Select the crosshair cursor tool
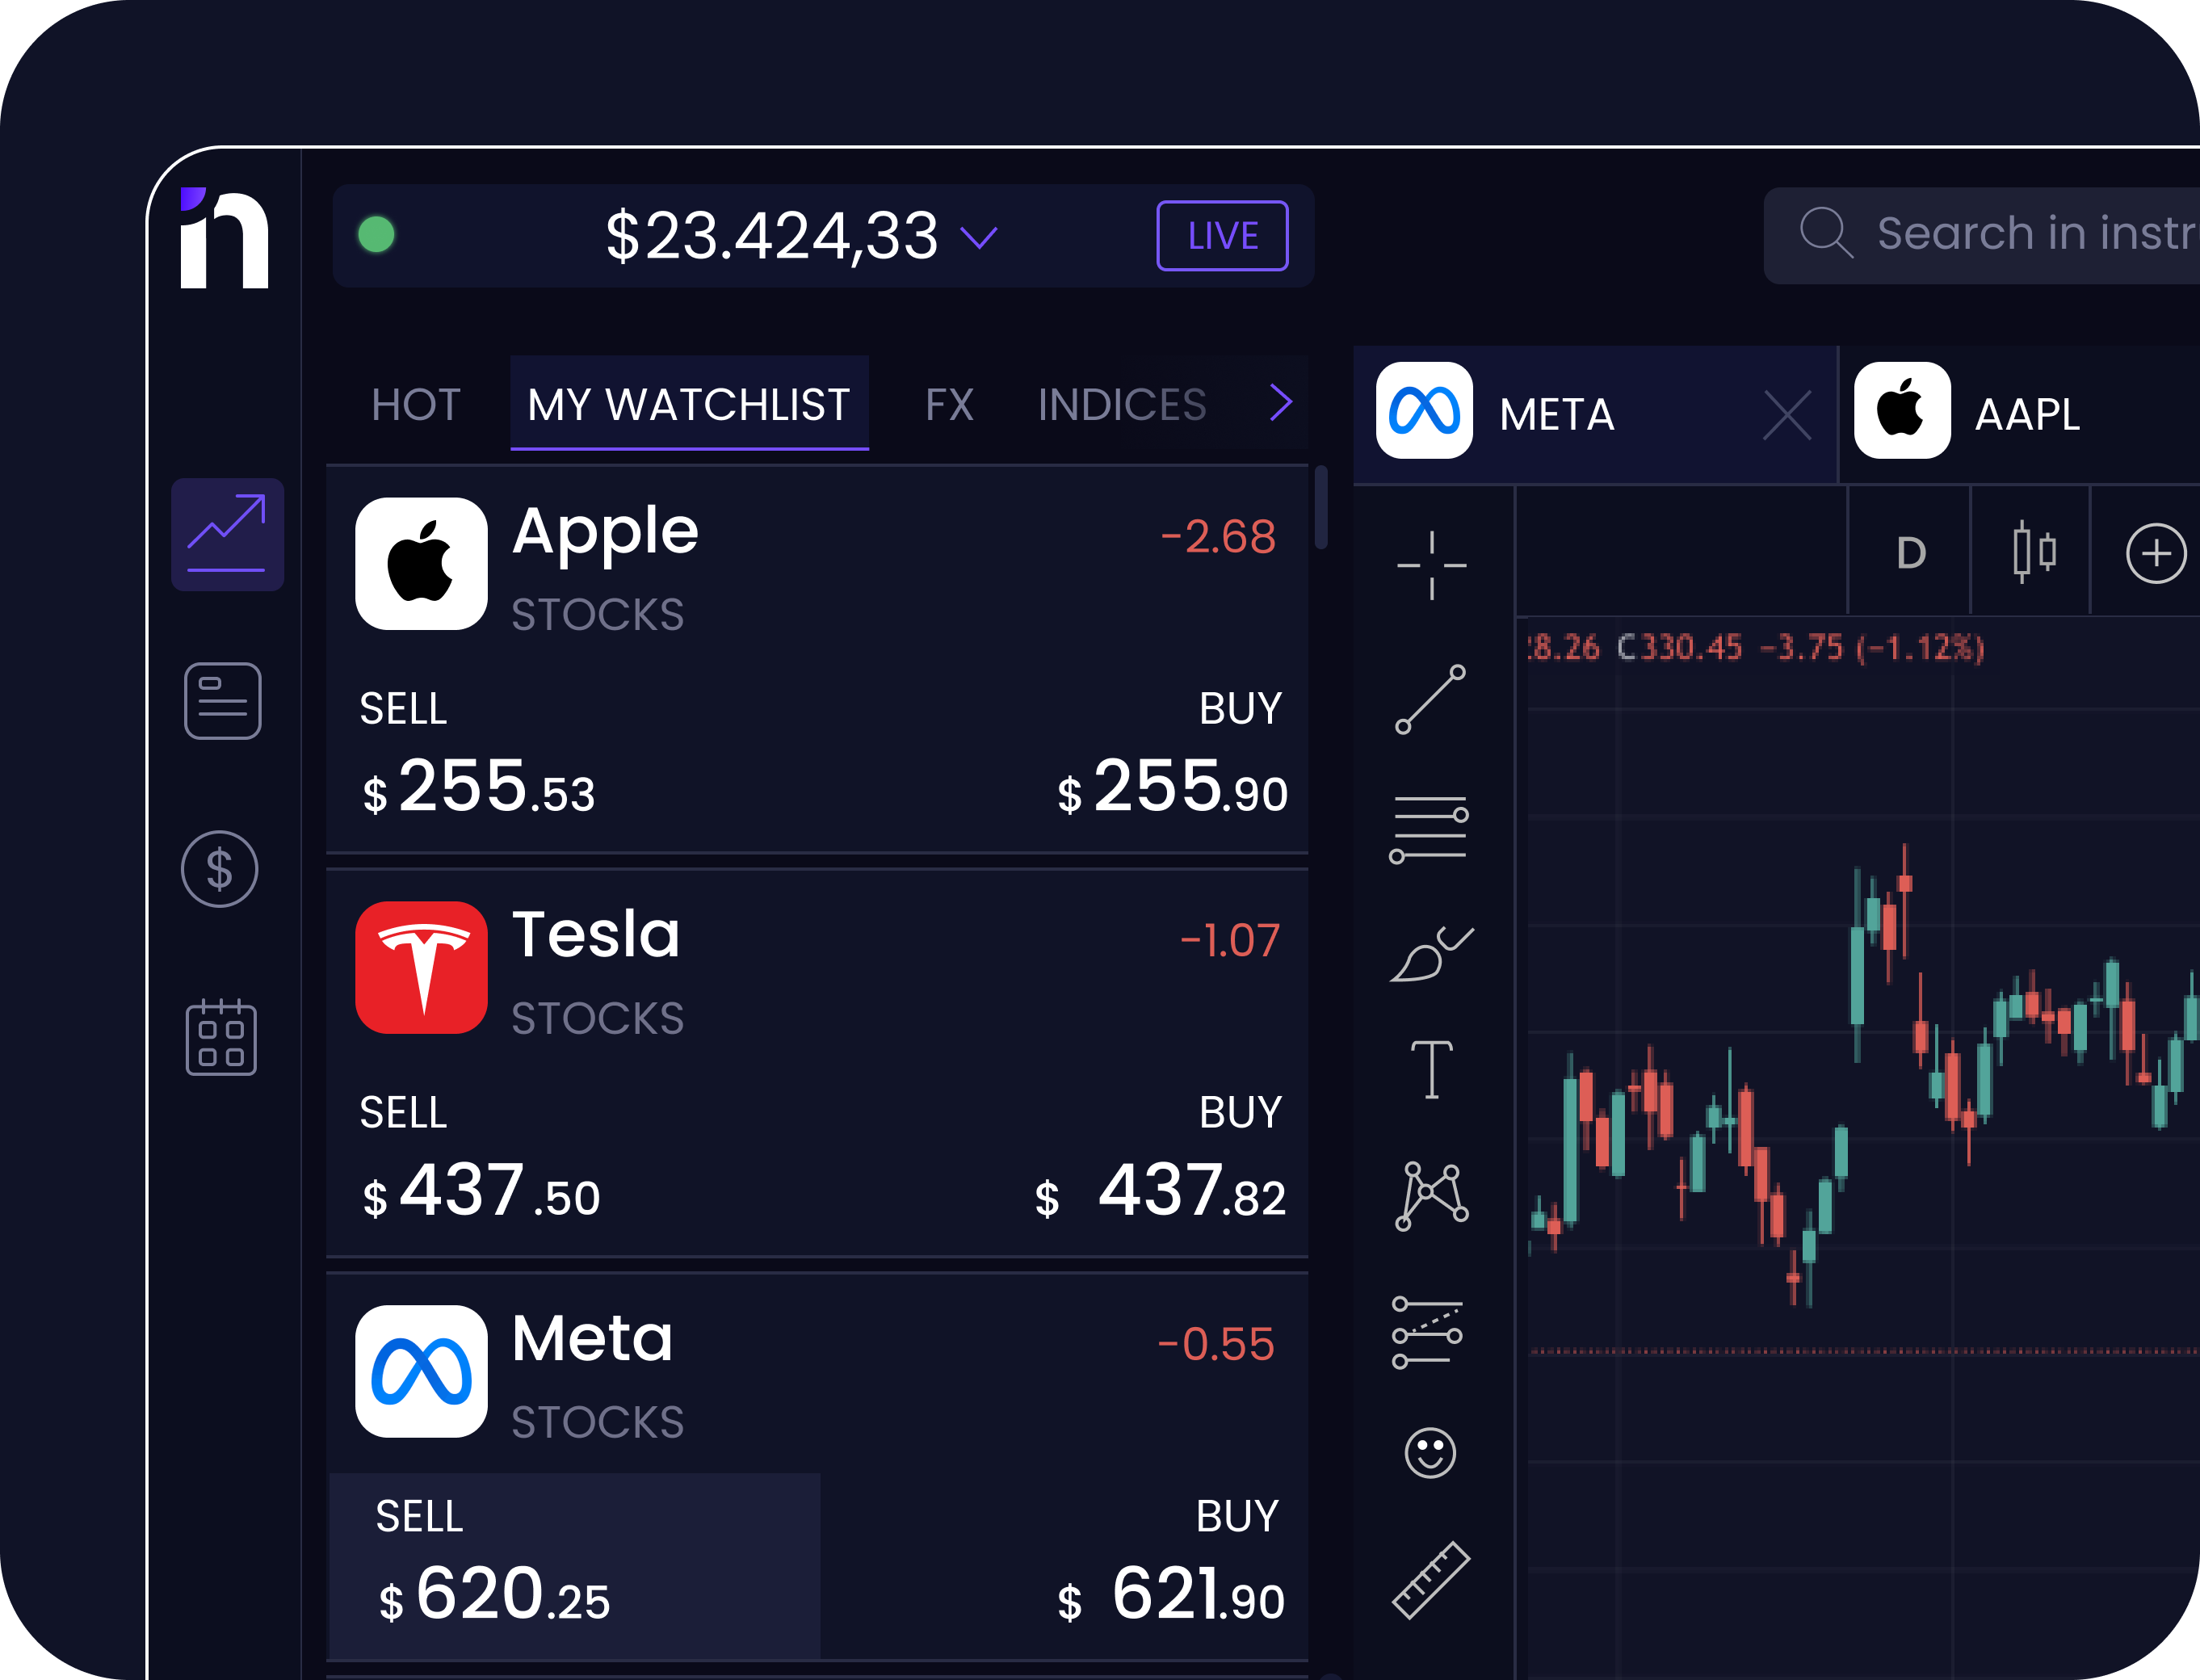Viewport: 2200px width, 1680px height. pos(1431,565)
